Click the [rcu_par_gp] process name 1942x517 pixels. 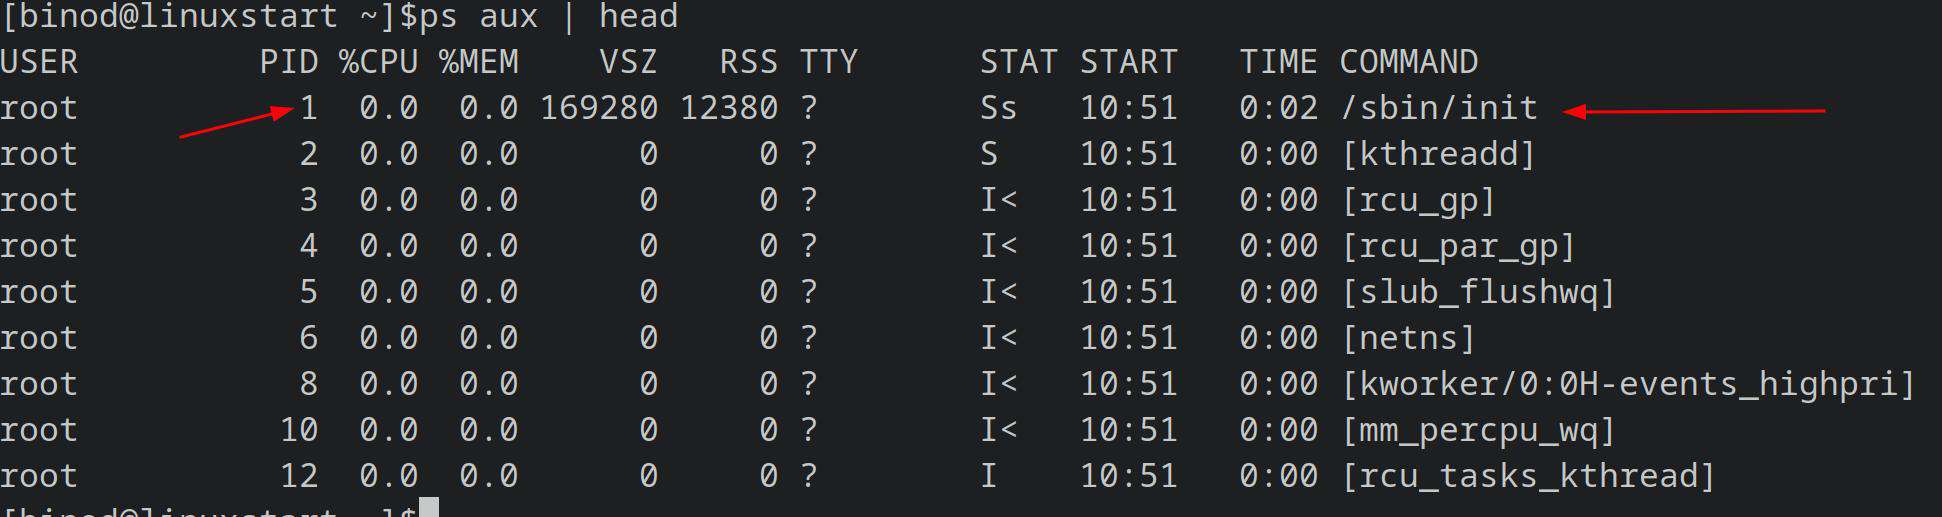pyautogui.click(x=1458, y=246)
